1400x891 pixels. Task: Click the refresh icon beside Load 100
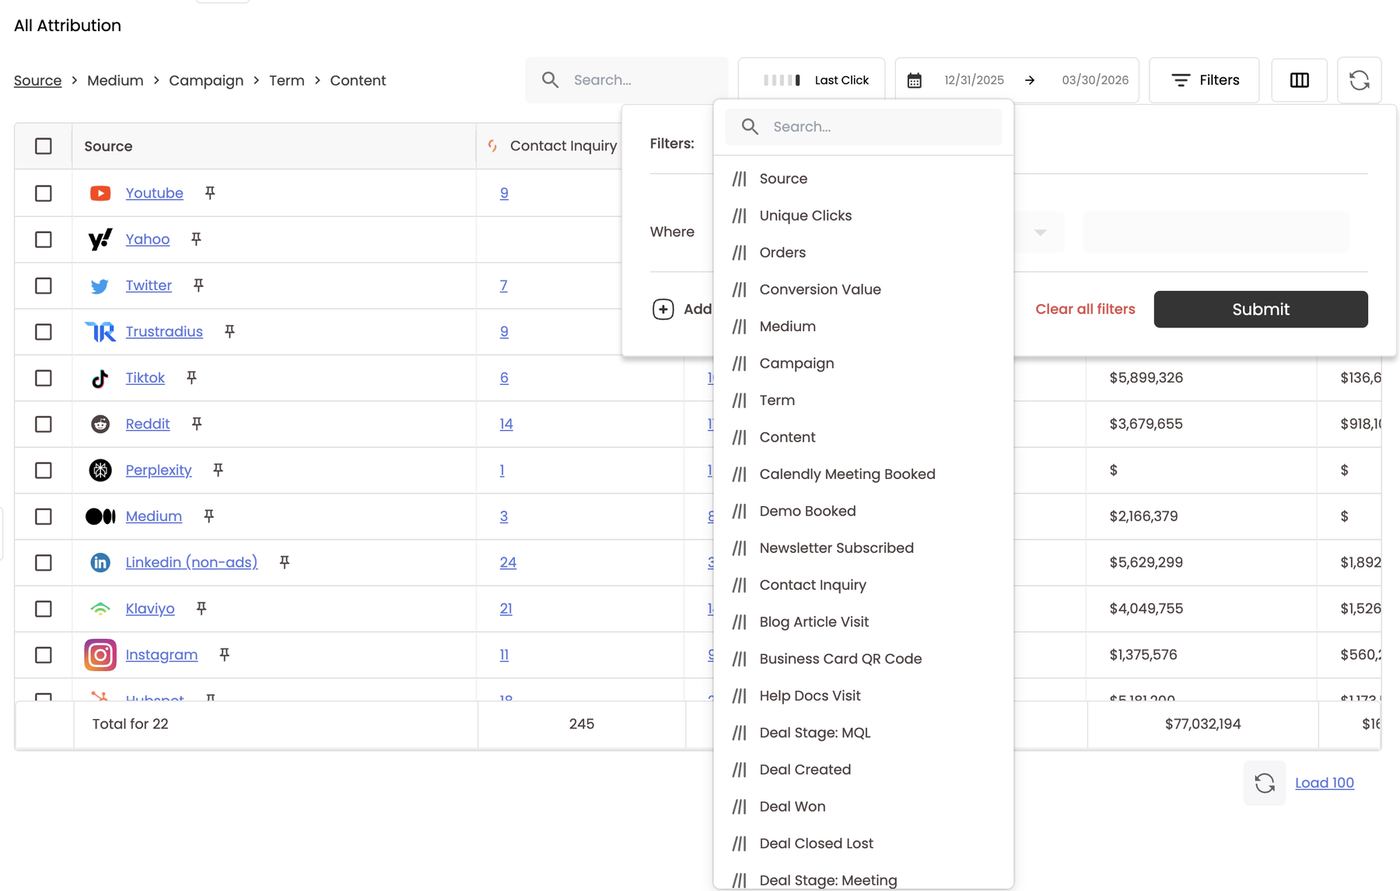tap(1264, 783)
